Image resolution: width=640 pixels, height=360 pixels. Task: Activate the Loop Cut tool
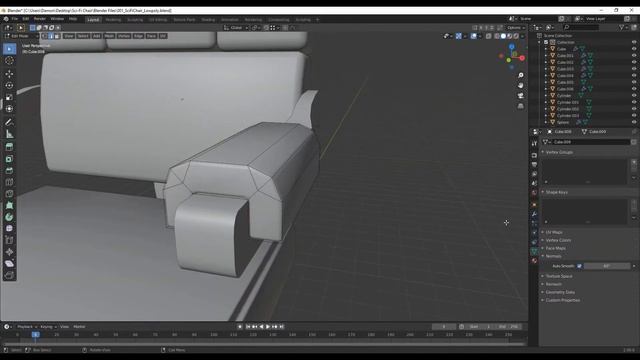pos(9,182)
